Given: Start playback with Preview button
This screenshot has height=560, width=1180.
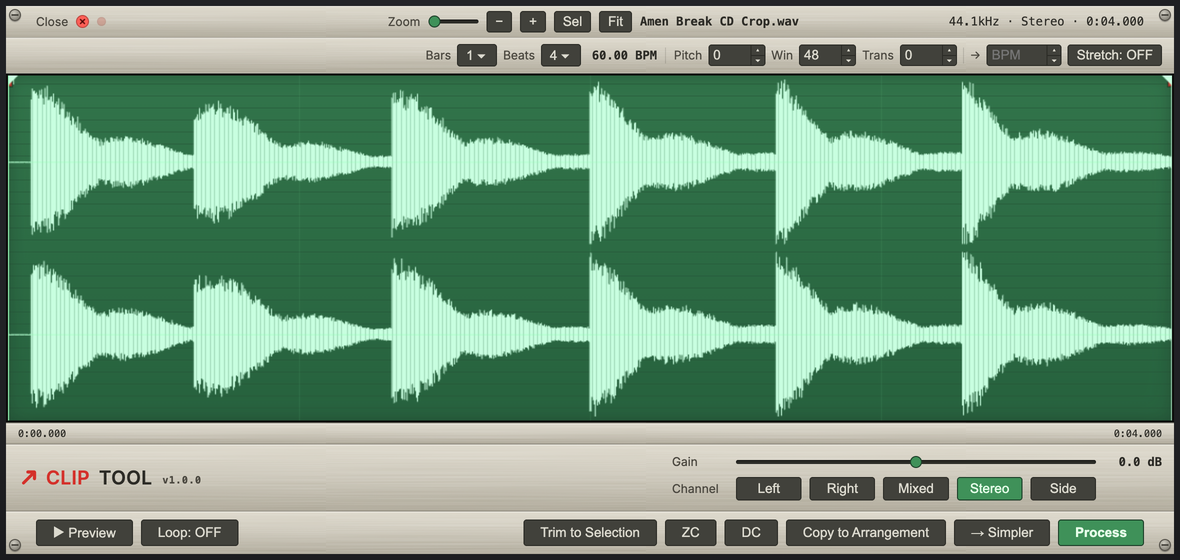Looking at the screenshot, I should coord(84,532).
